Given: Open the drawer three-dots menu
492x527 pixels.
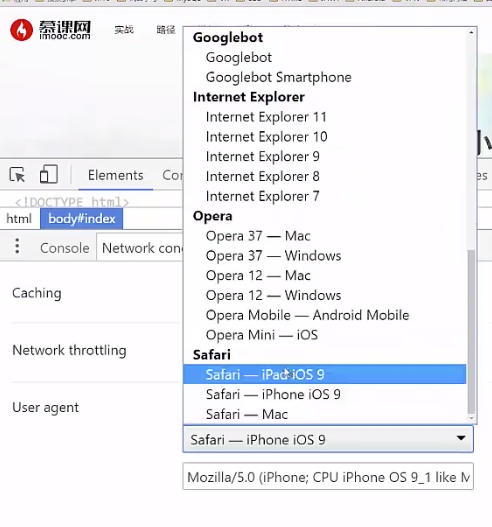Looking at the screenshot, I should 17,246.
